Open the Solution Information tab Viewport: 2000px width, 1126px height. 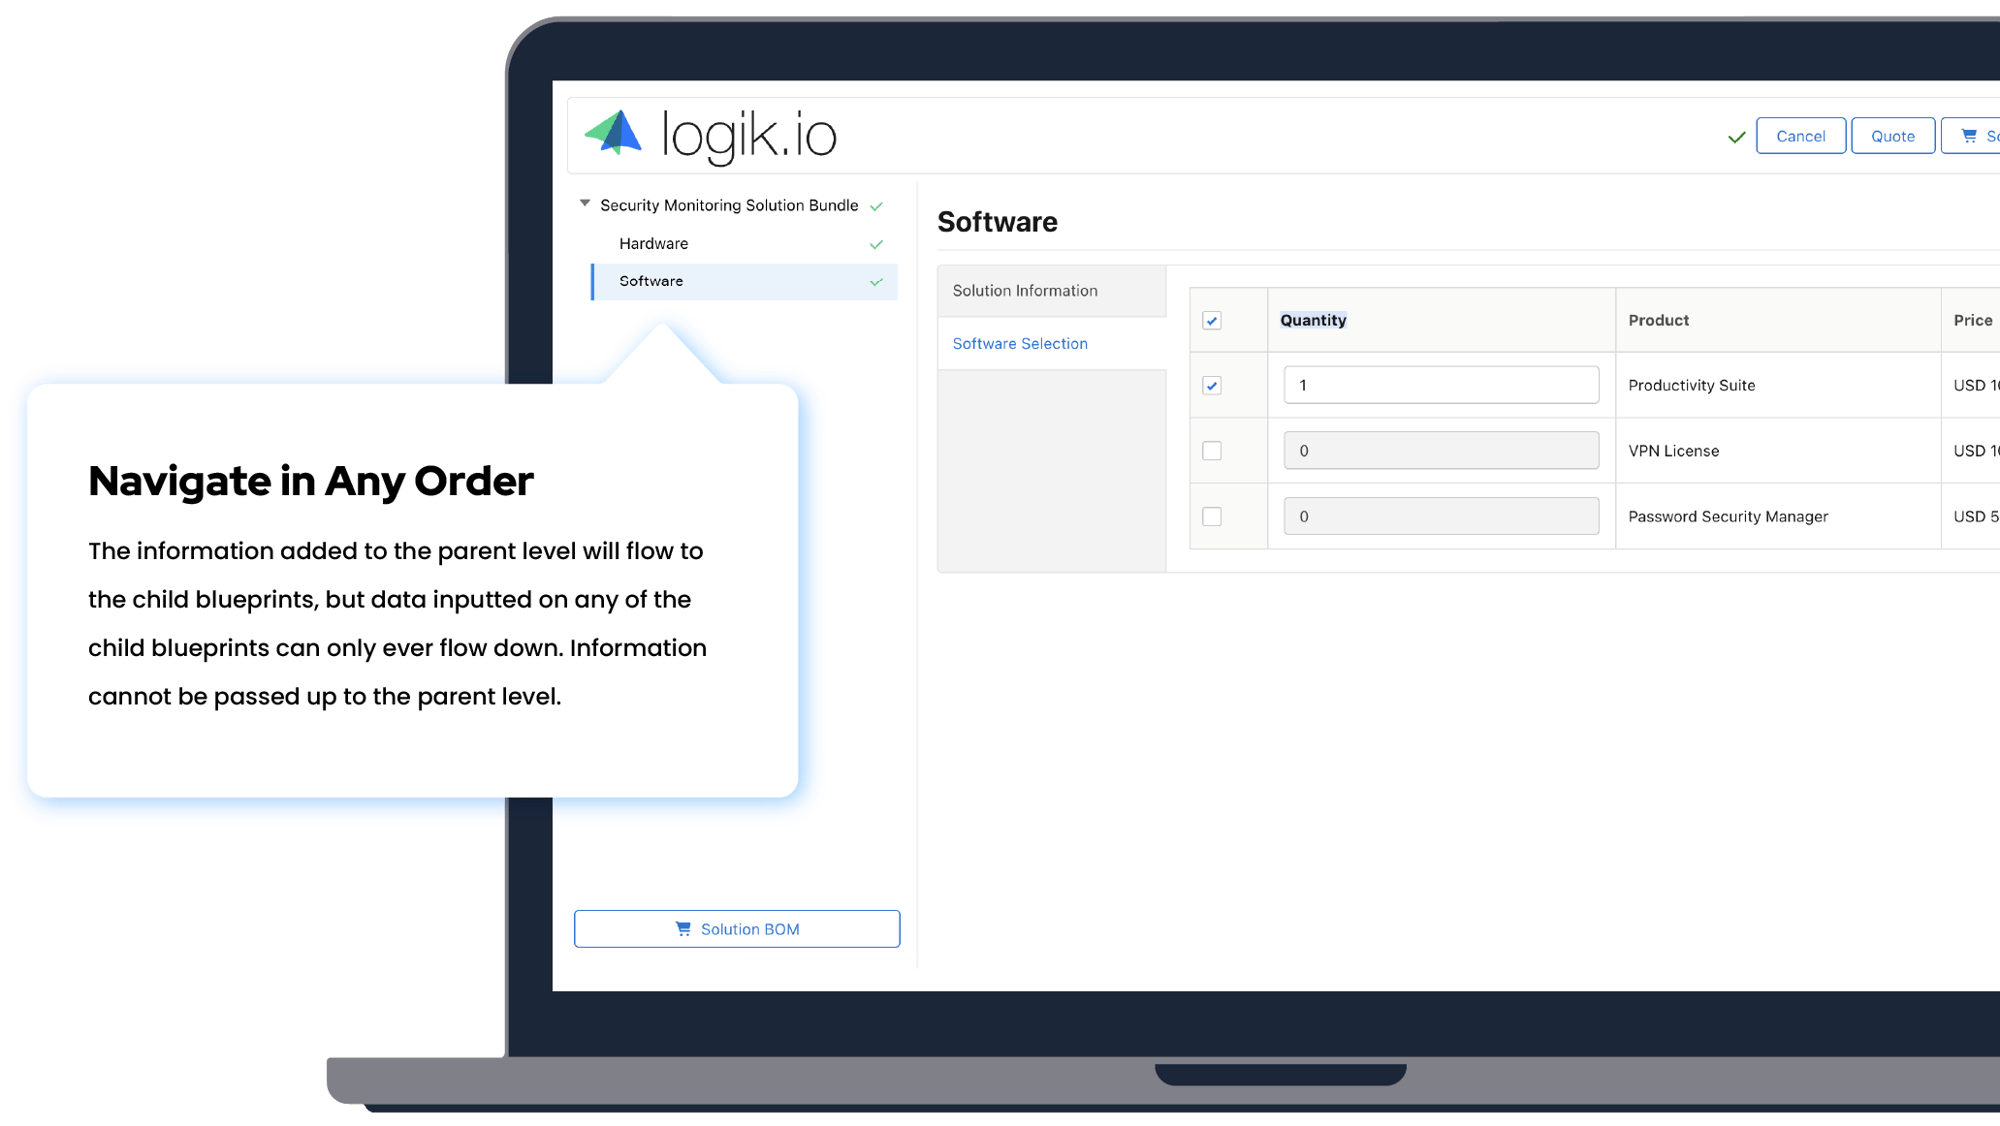[1052, 291]
